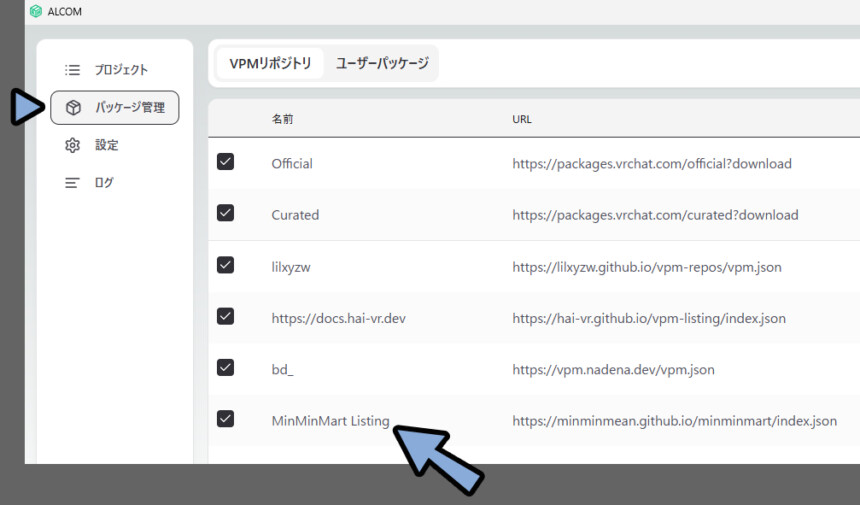Click the ALCOM app logo icon
Screen dimensions: 860x505
[x=36, y=11]
